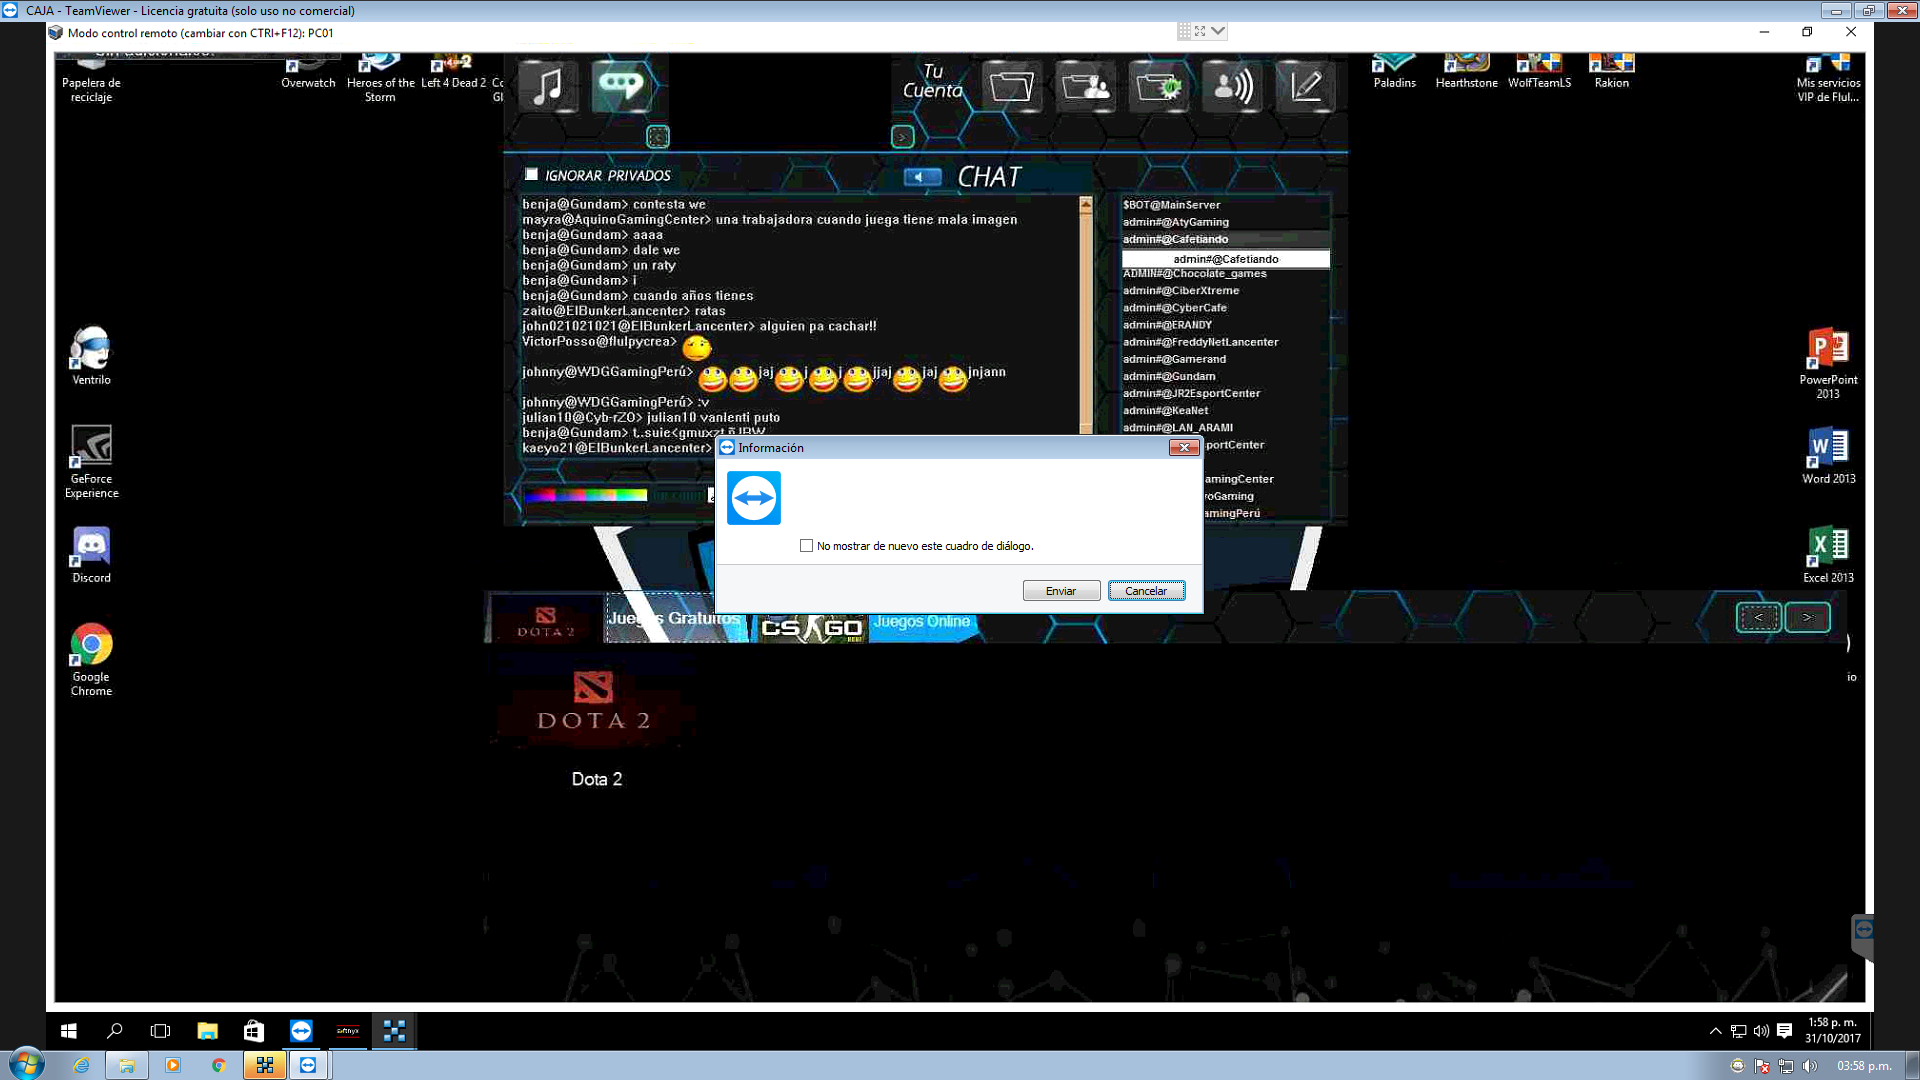Open local Internet Explorer taskbar icon
Image resolution: width=1920 pixels, height=1080 pixels.
click(81, 1066)
